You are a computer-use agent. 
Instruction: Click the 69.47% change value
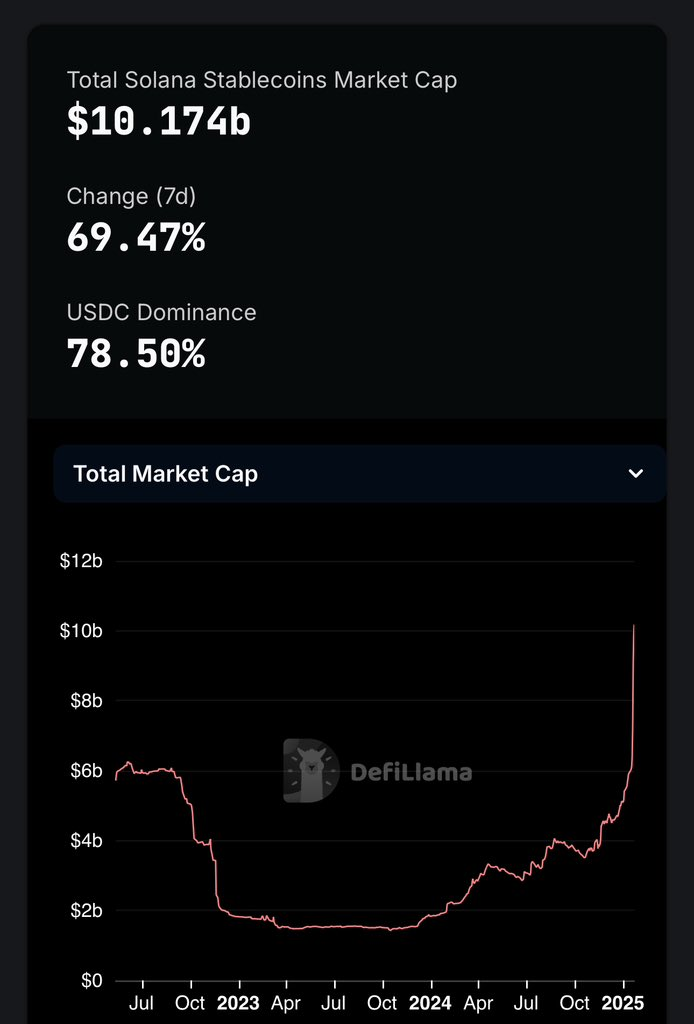pyautogui.click(x=136, y=239)
